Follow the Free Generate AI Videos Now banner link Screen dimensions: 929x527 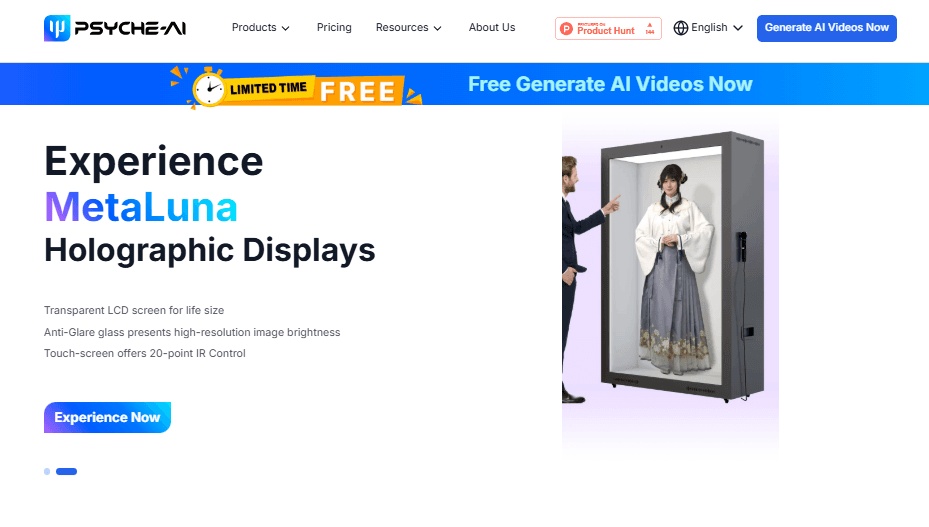click(610, 84)
